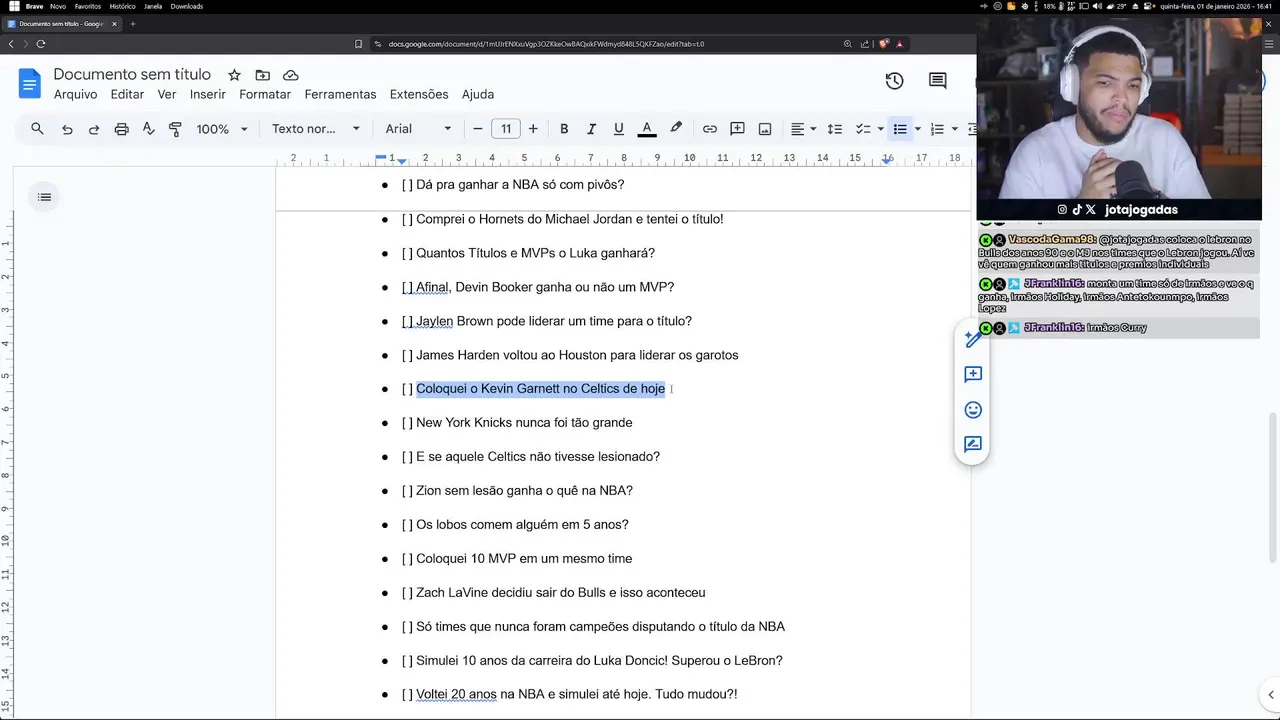The width and height of the screenshot is (1280, 720).
Task: Rename the document title field
Action: point(132,74)
